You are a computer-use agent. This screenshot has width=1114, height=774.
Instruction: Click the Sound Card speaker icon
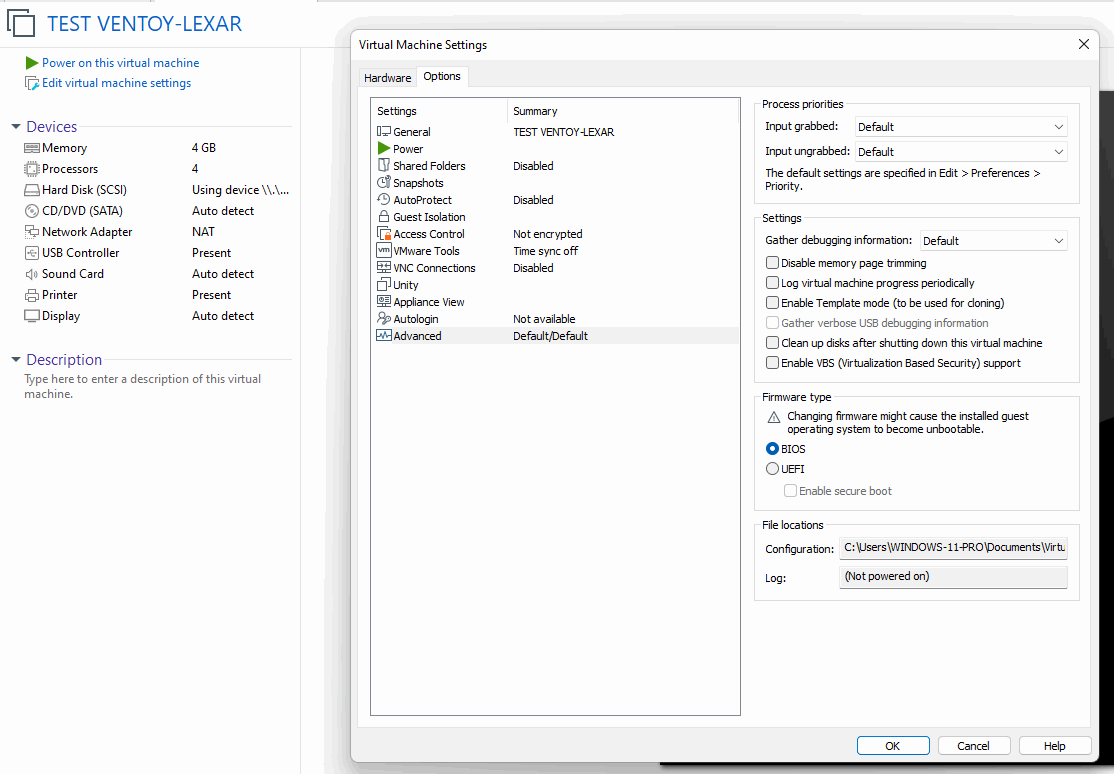point(31,274)
